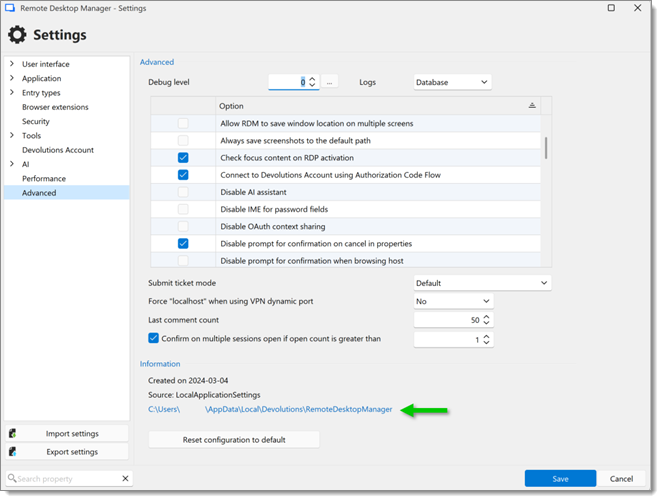Clear the search property field

125,479
